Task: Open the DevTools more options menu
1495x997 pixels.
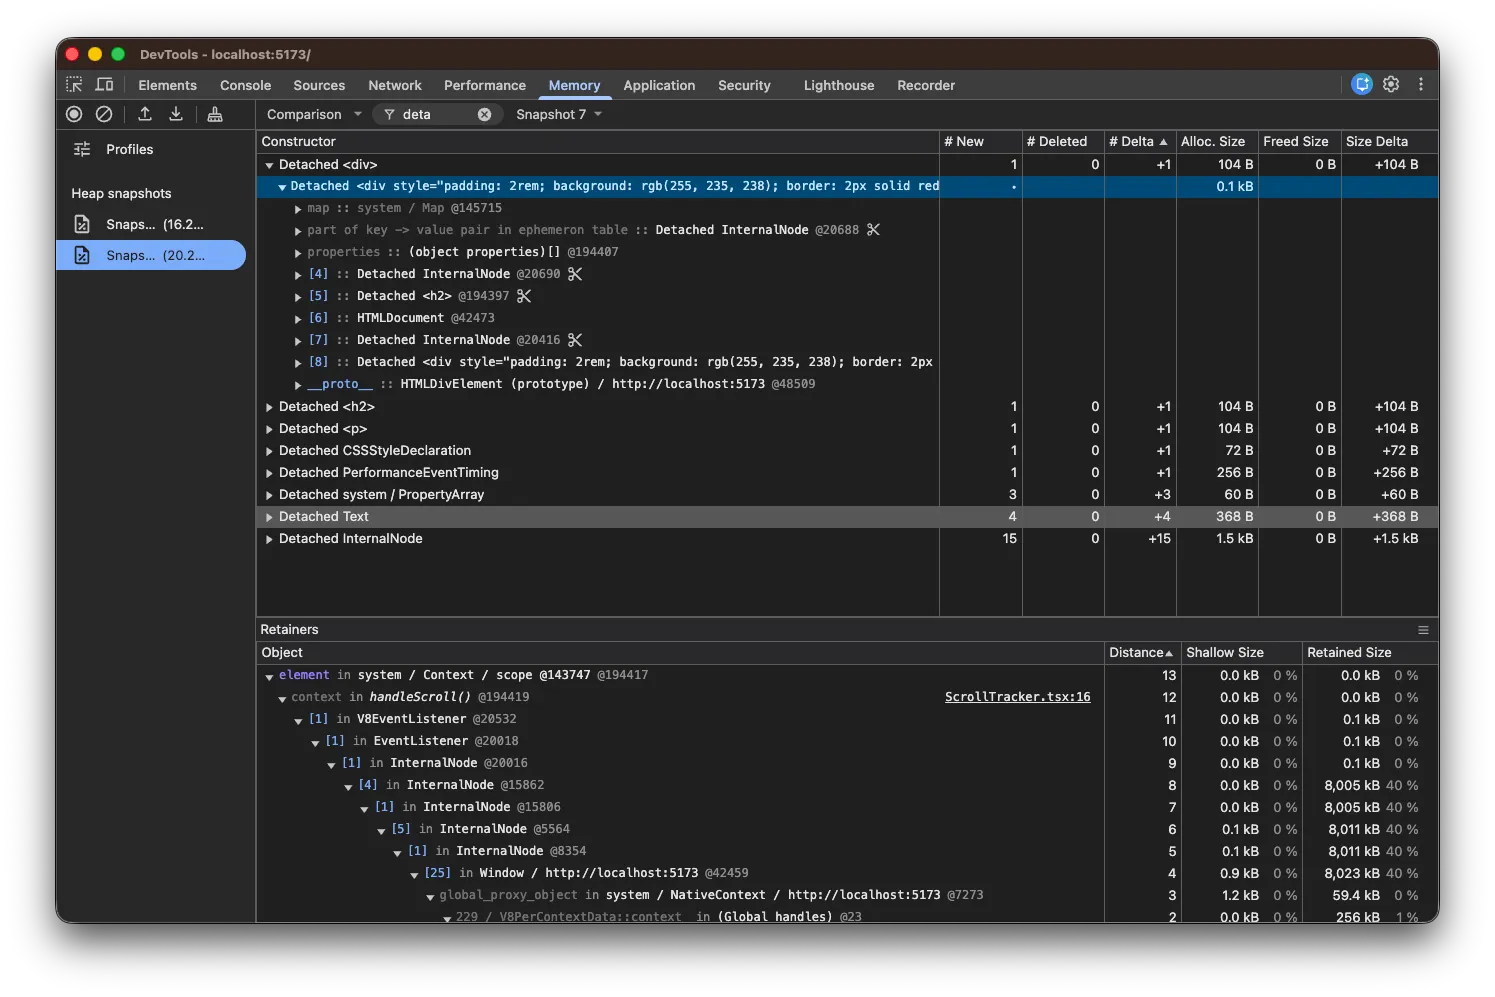Action: coord(1421,85)
